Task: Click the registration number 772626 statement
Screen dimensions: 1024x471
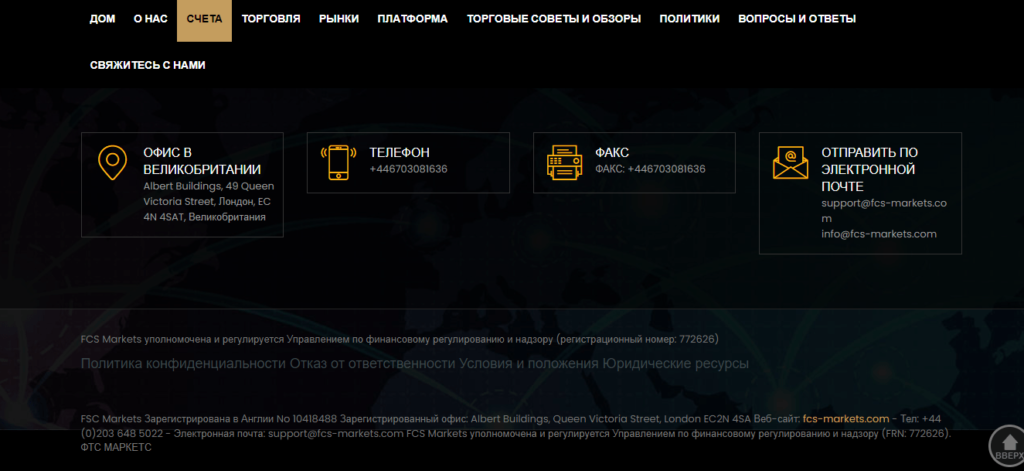Action: 400,340
